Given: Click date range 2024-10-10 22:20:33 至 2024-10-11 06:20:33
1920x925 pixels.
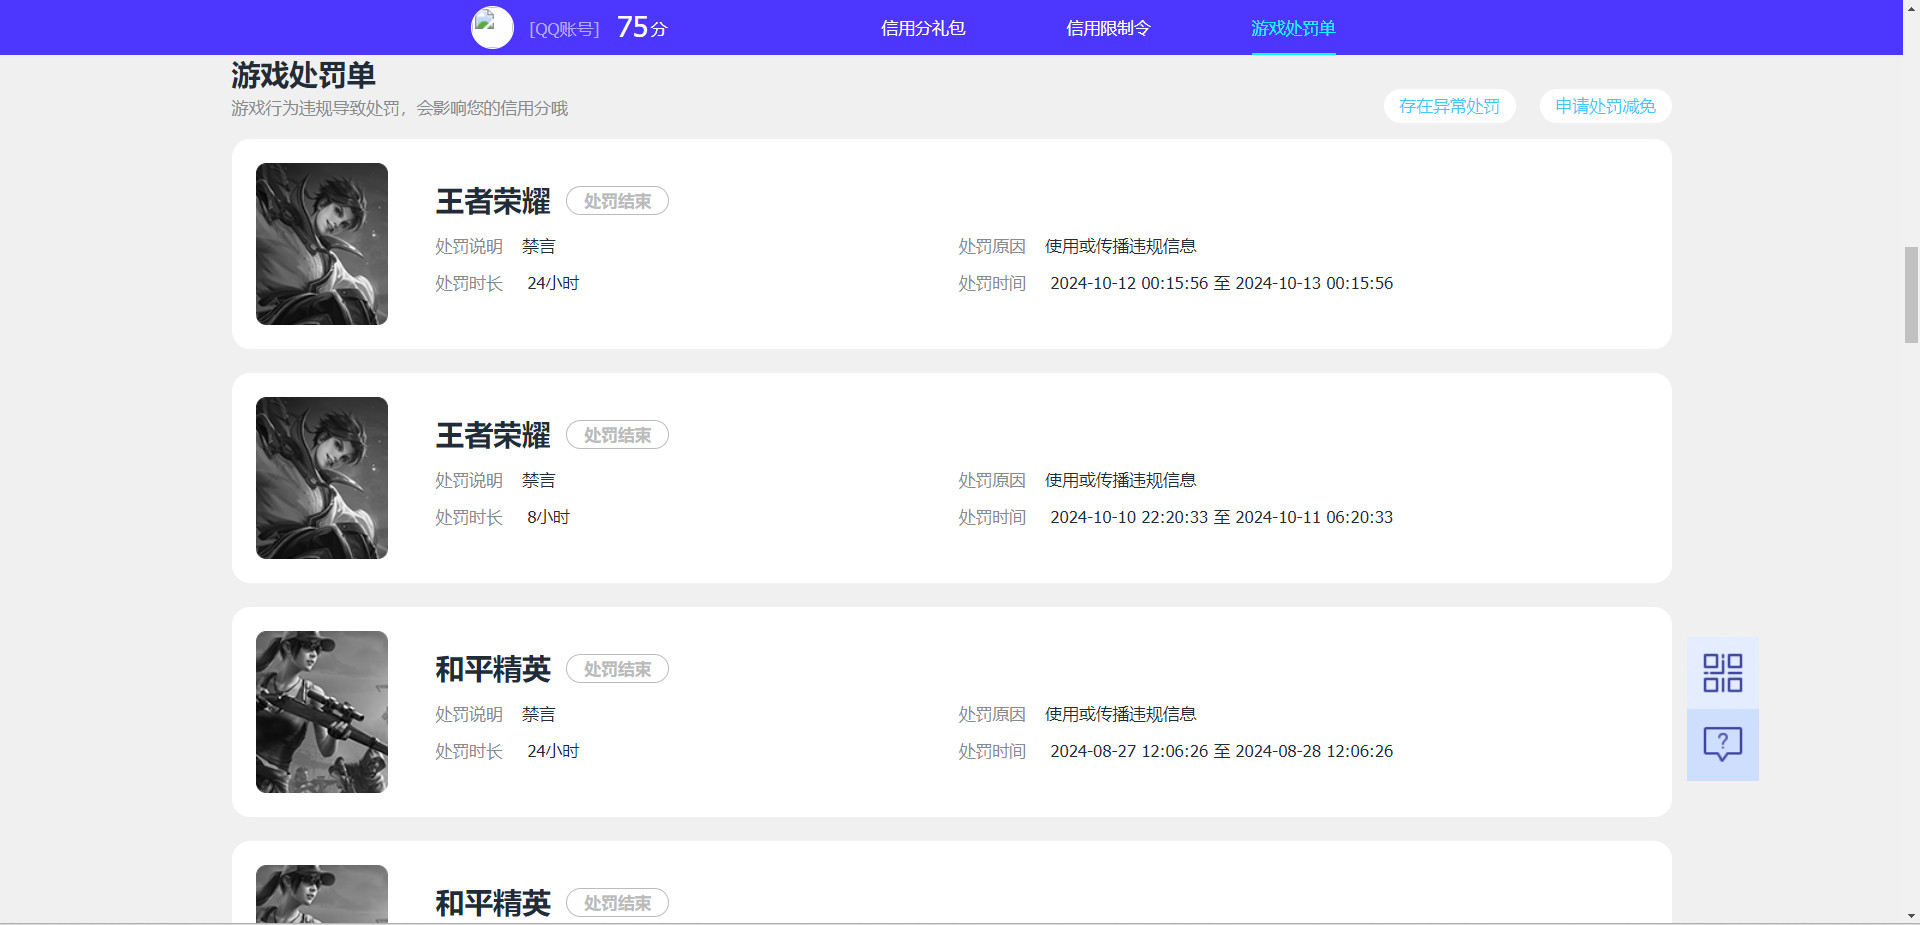Looking at the screenshot, I should click(1221, 517).
